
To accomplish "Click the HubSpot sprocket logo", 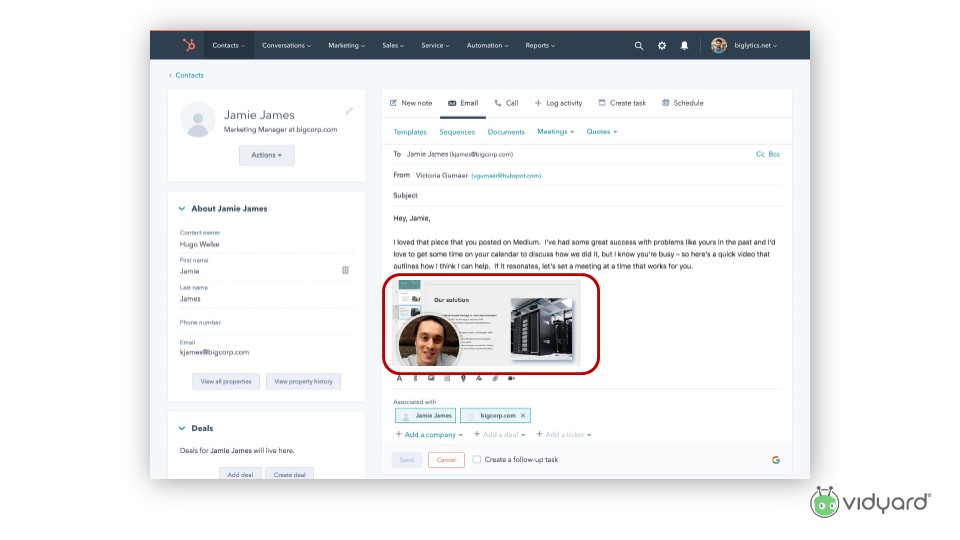I will point(189,45).
